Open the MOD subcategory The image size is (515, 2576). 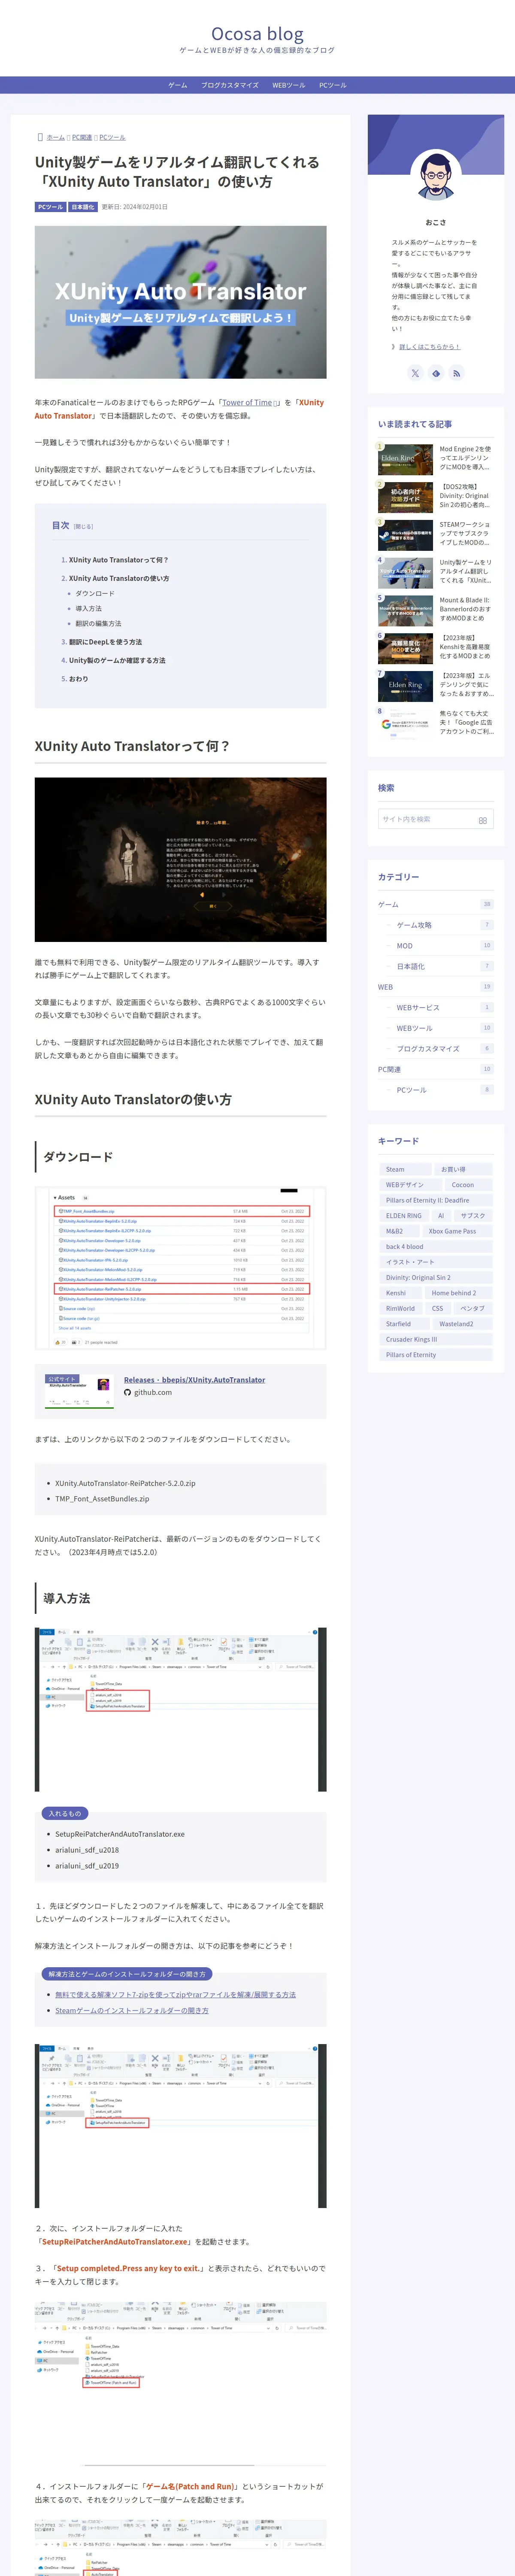point(440,945)
